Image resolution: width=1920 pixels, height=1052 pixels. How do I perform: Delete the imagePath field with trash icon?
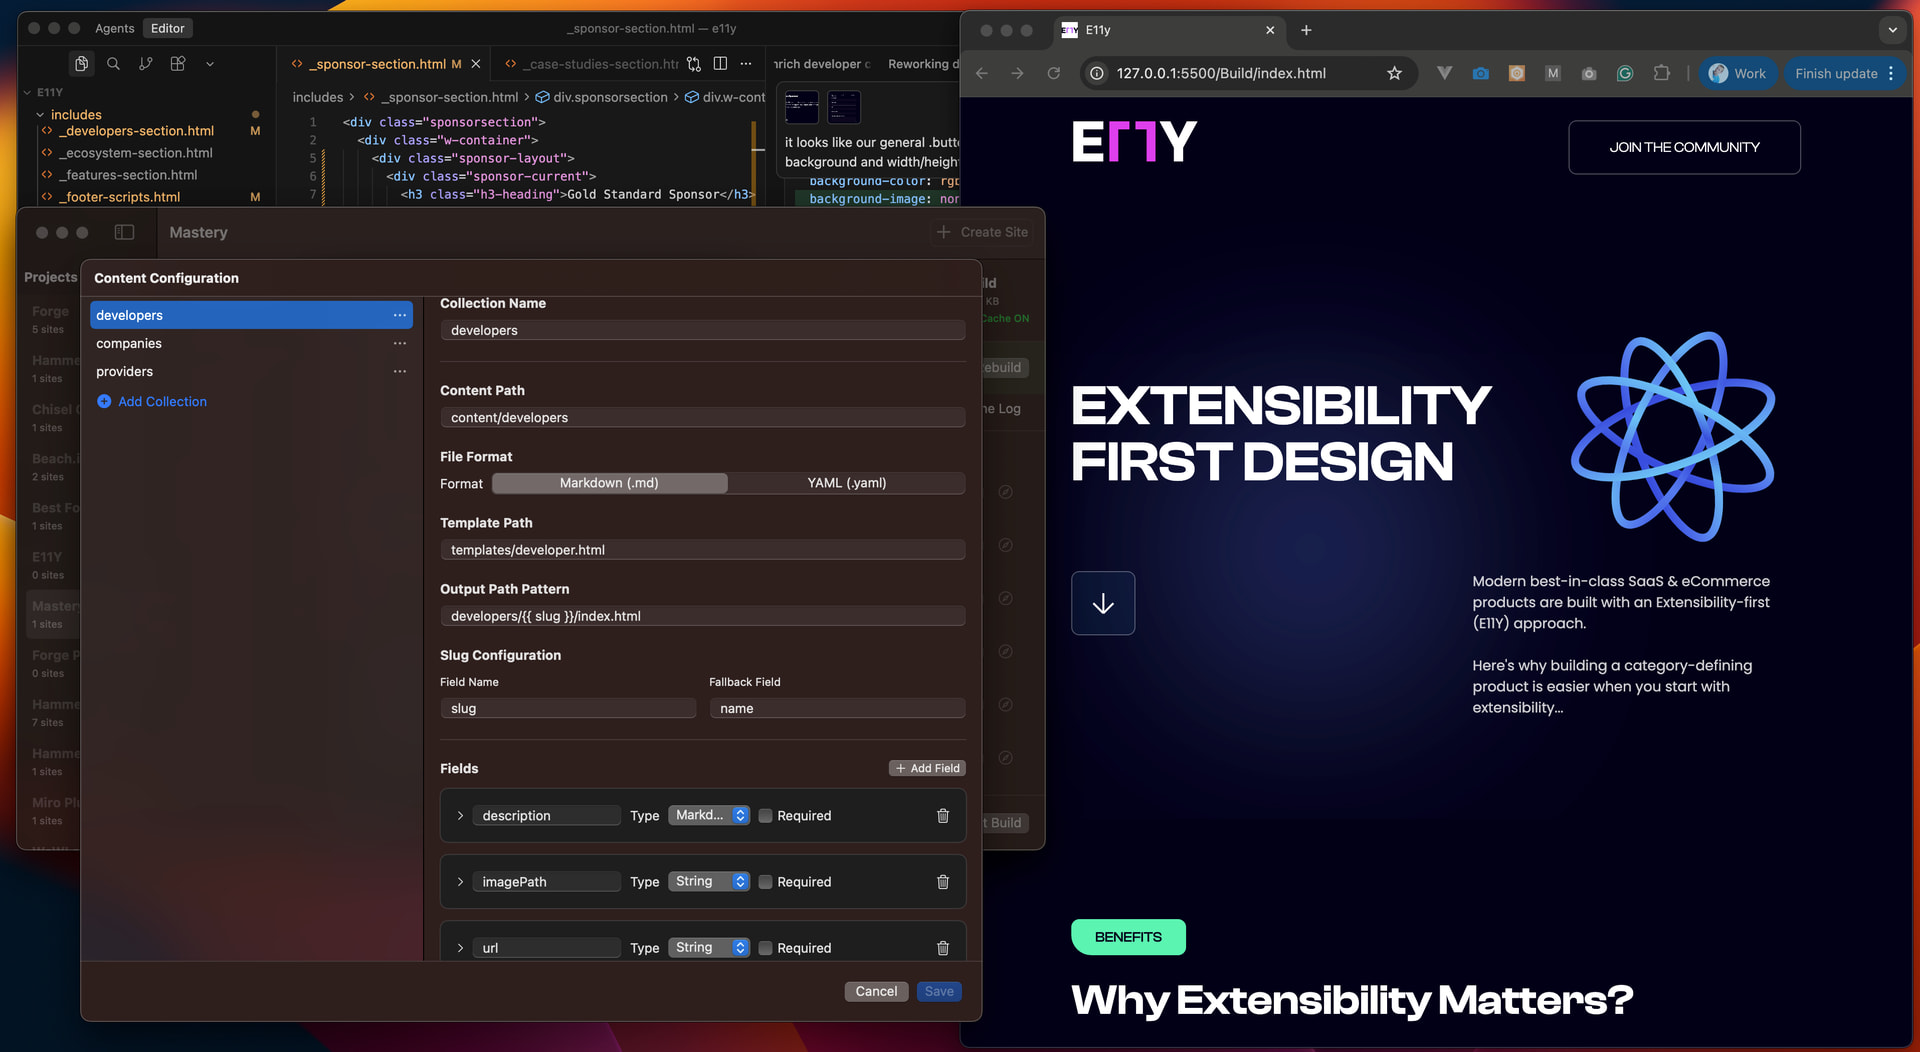(942, 882)
